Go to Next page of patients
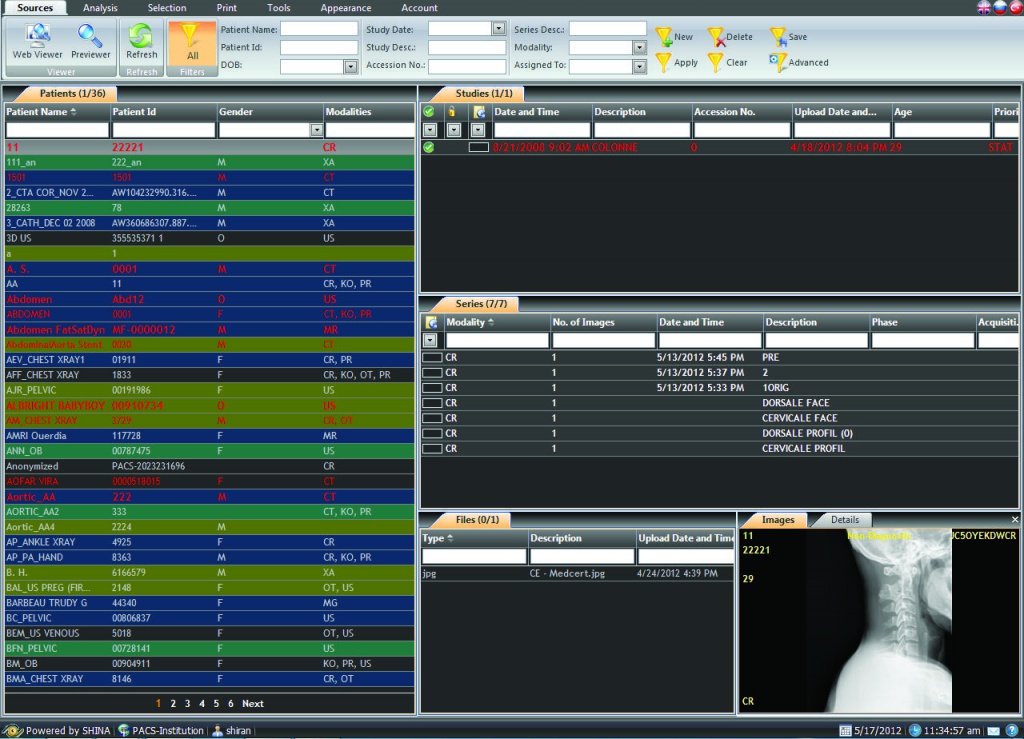Screen dimensions: 1024x739 pyautogui.click(x=253, y=704)
